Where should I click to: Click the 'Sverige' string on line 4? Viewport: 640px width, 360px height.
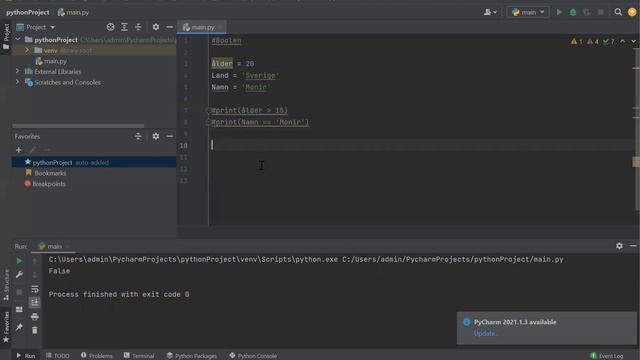click(260, 76)
